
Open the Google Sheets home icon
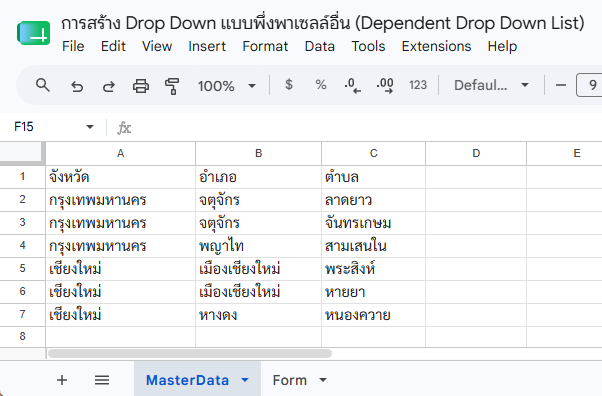[33, 33]
